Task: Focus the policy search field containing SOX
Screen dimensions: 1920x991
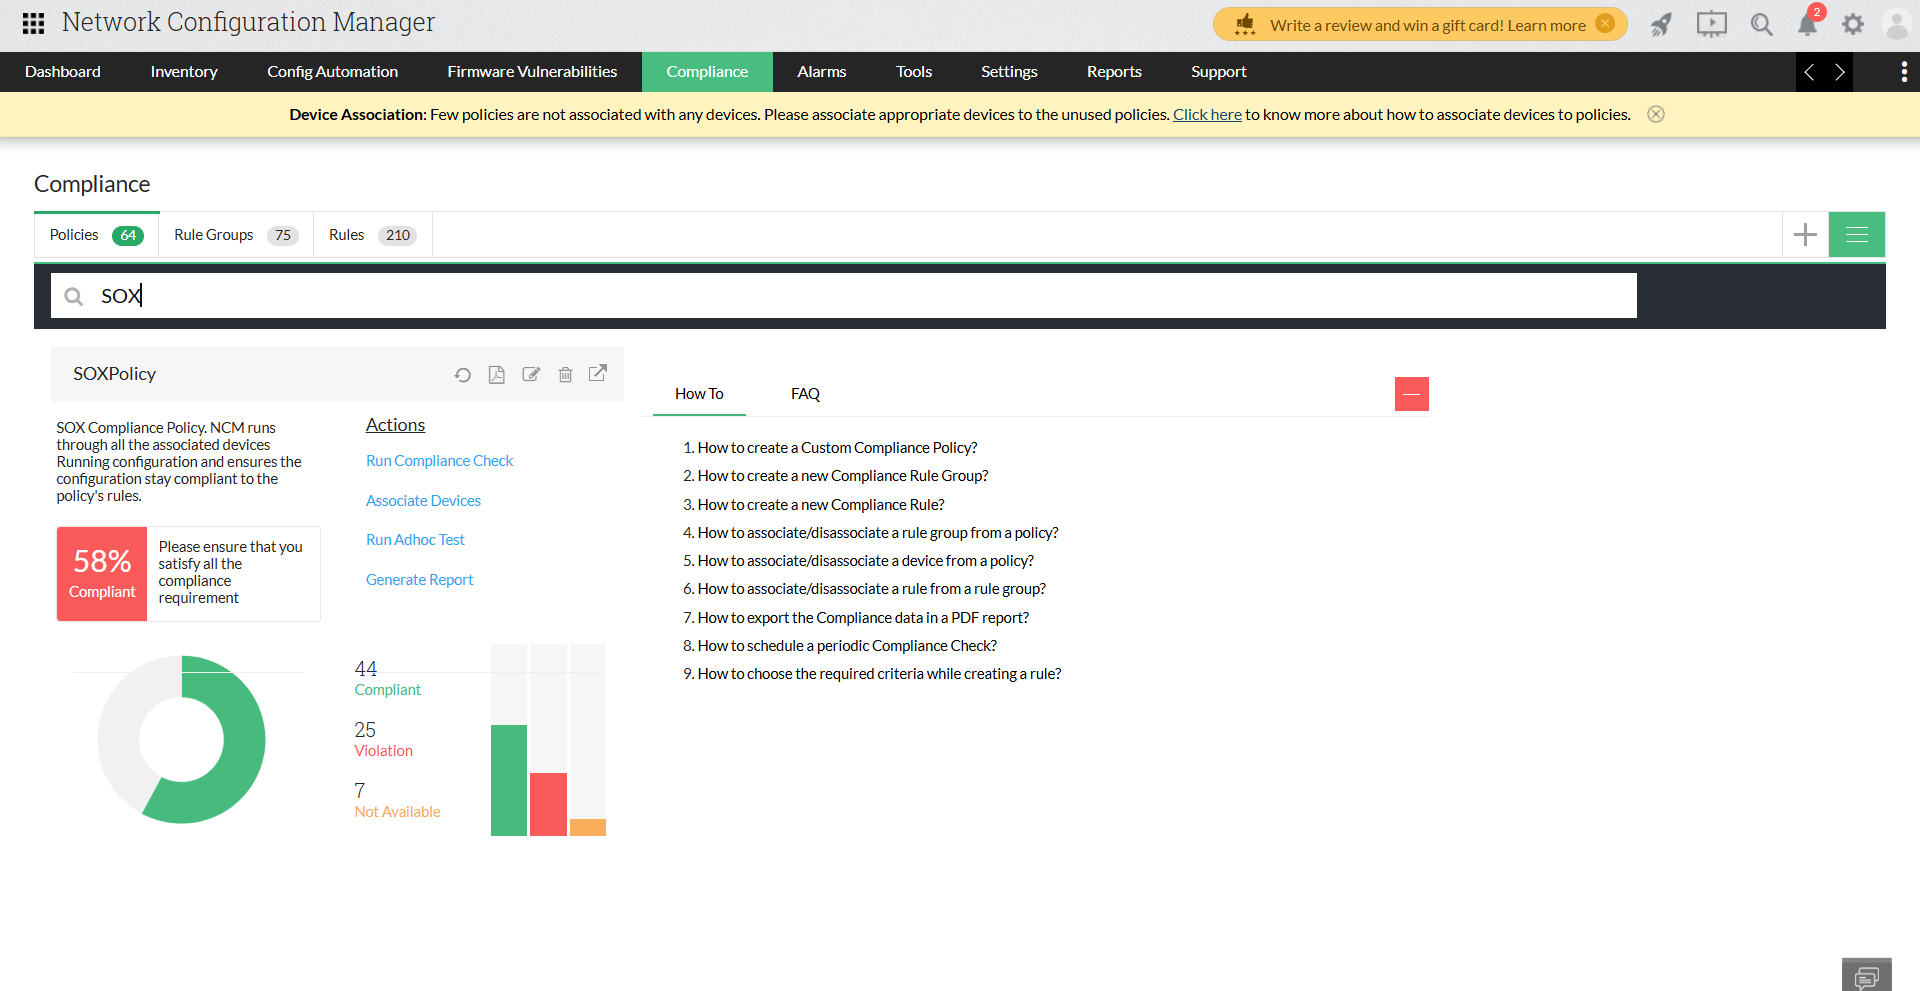Action: pyautogui.click(x=844, y=296)
